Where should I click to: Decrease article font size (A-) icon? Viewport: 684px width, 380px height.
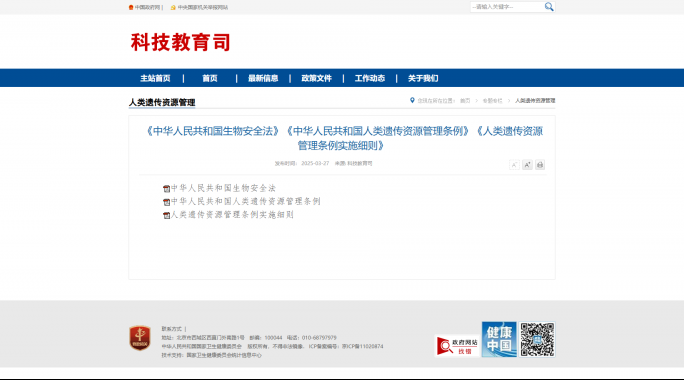click(x=514, y=165)
